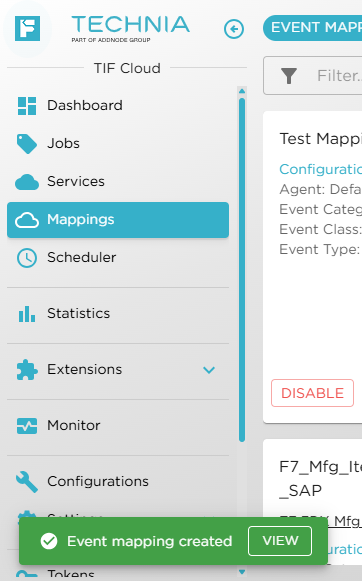Click the Technia logo icon
Viewport: 362px width, 581px height.
tap(27, 29)
